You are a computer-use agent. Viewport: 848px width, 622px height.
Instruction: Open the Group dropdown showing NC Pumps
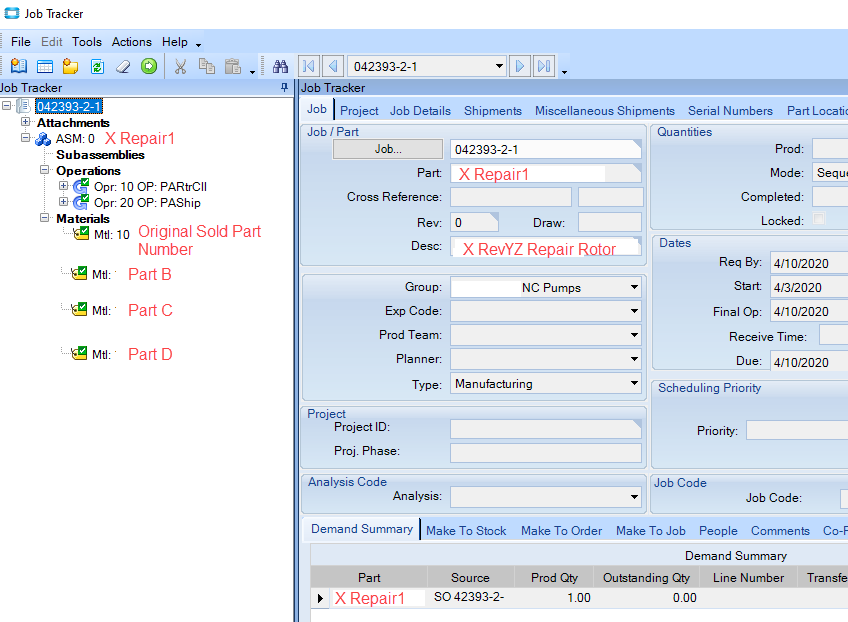pyautogui.click(x=634, y=287)
